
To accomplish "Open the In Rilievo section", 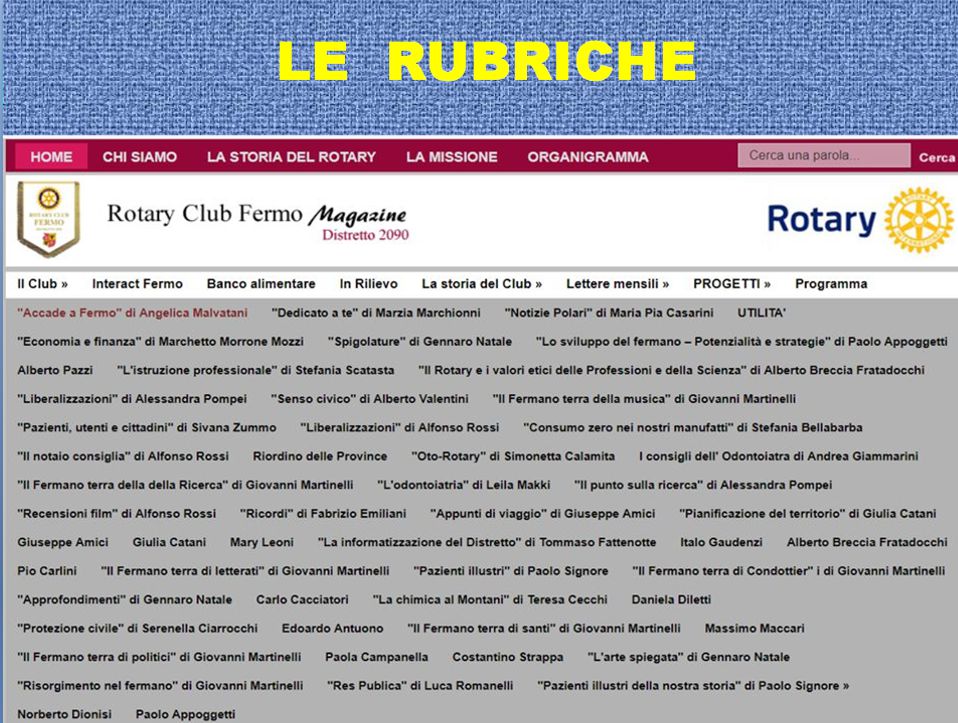I will [368, 284].
